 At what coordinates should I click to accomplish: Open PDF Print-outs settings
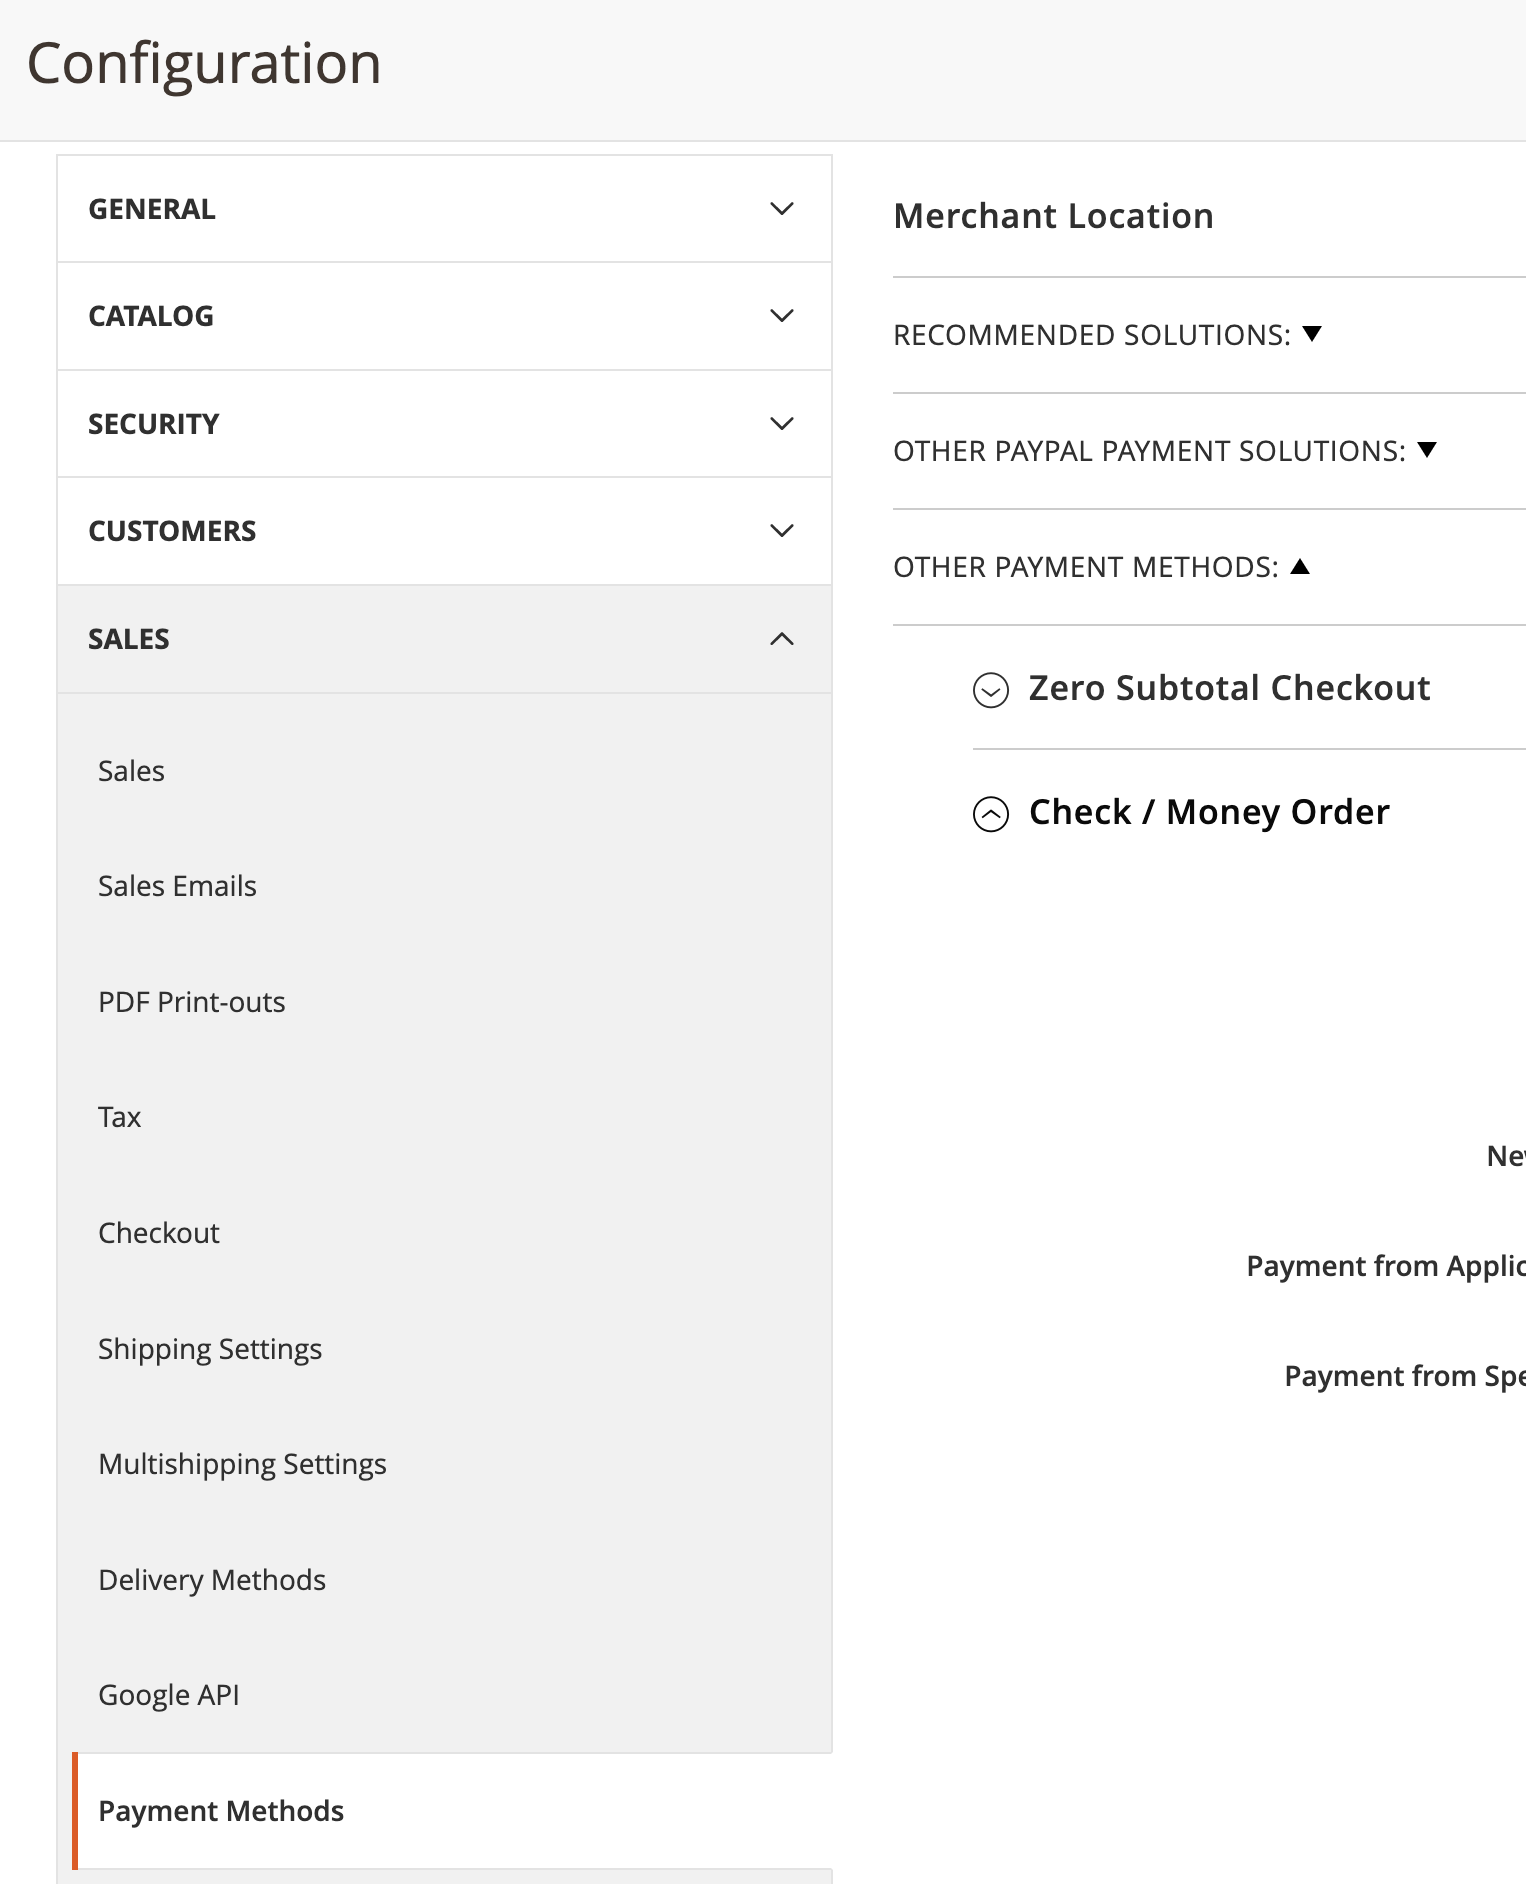tap(191, 1002)
